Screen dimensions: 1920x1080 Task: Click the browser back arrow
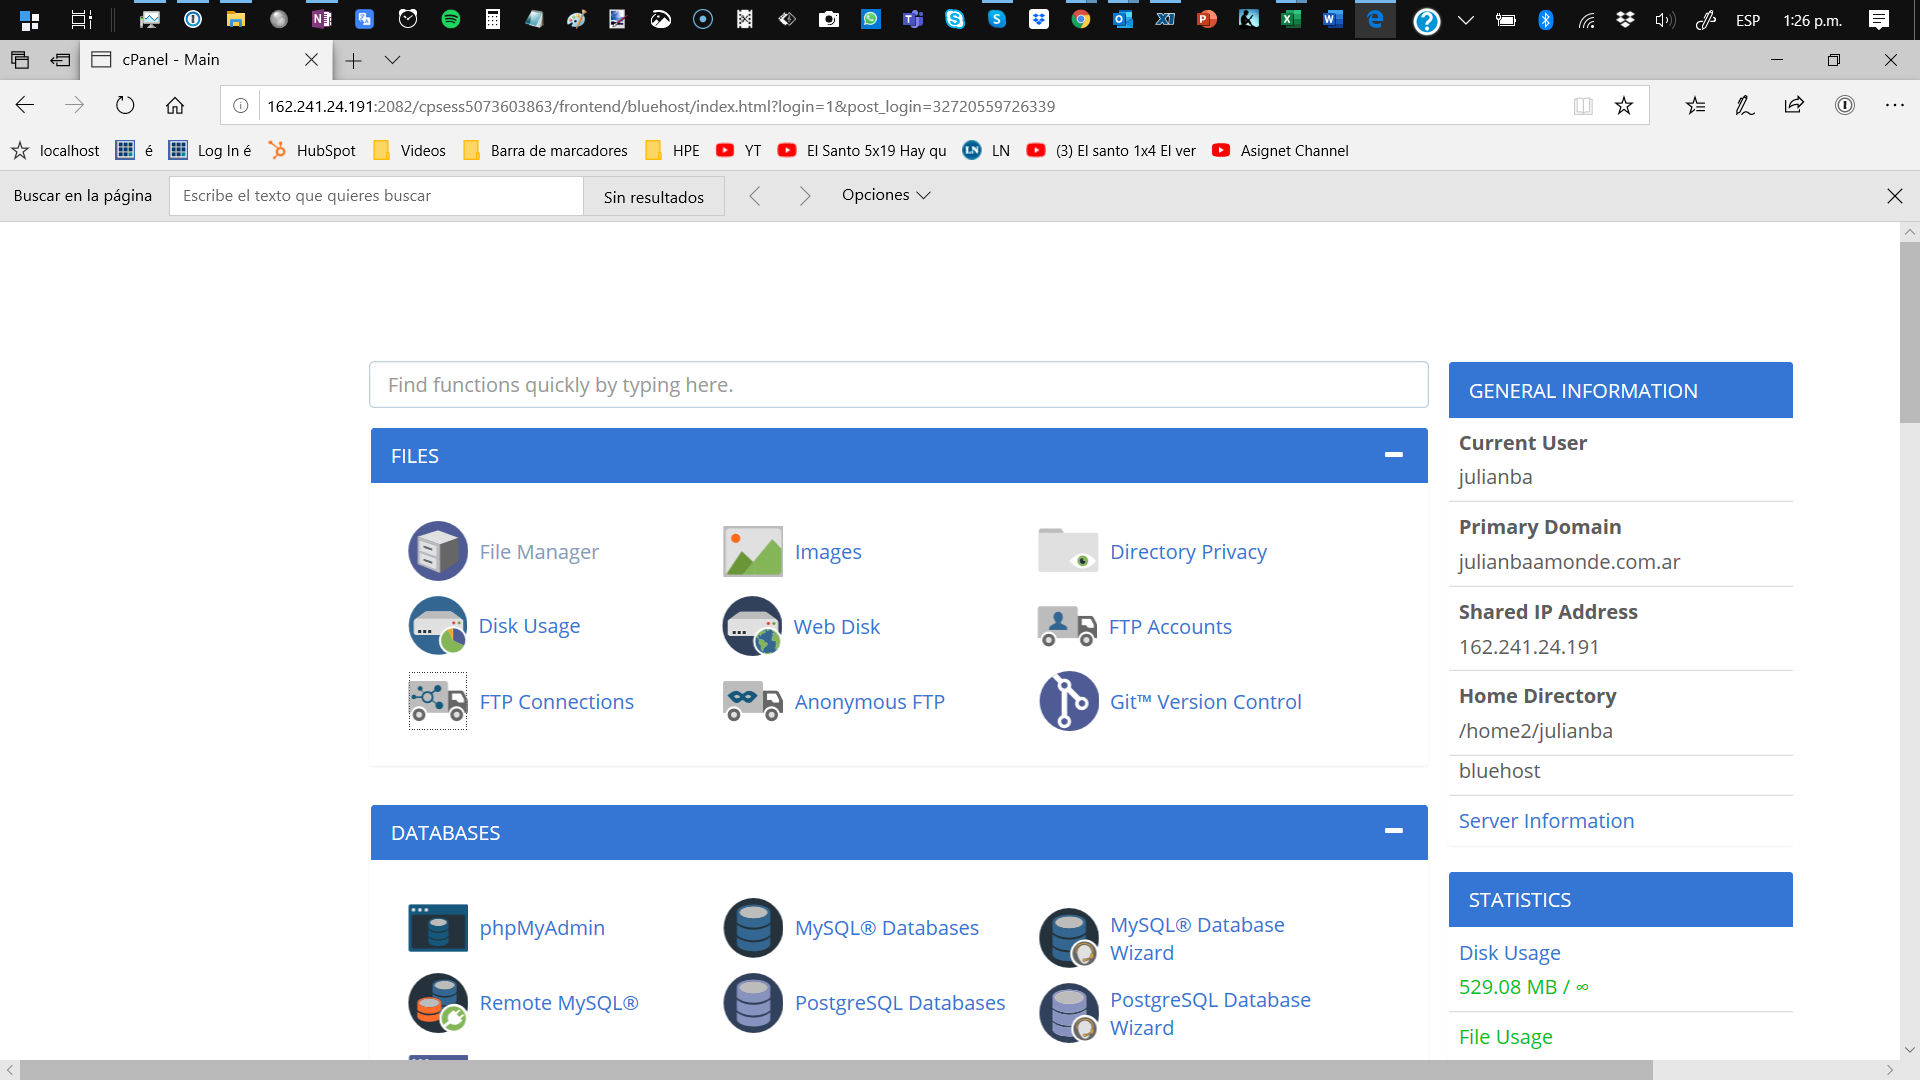[x=25, y=105]
